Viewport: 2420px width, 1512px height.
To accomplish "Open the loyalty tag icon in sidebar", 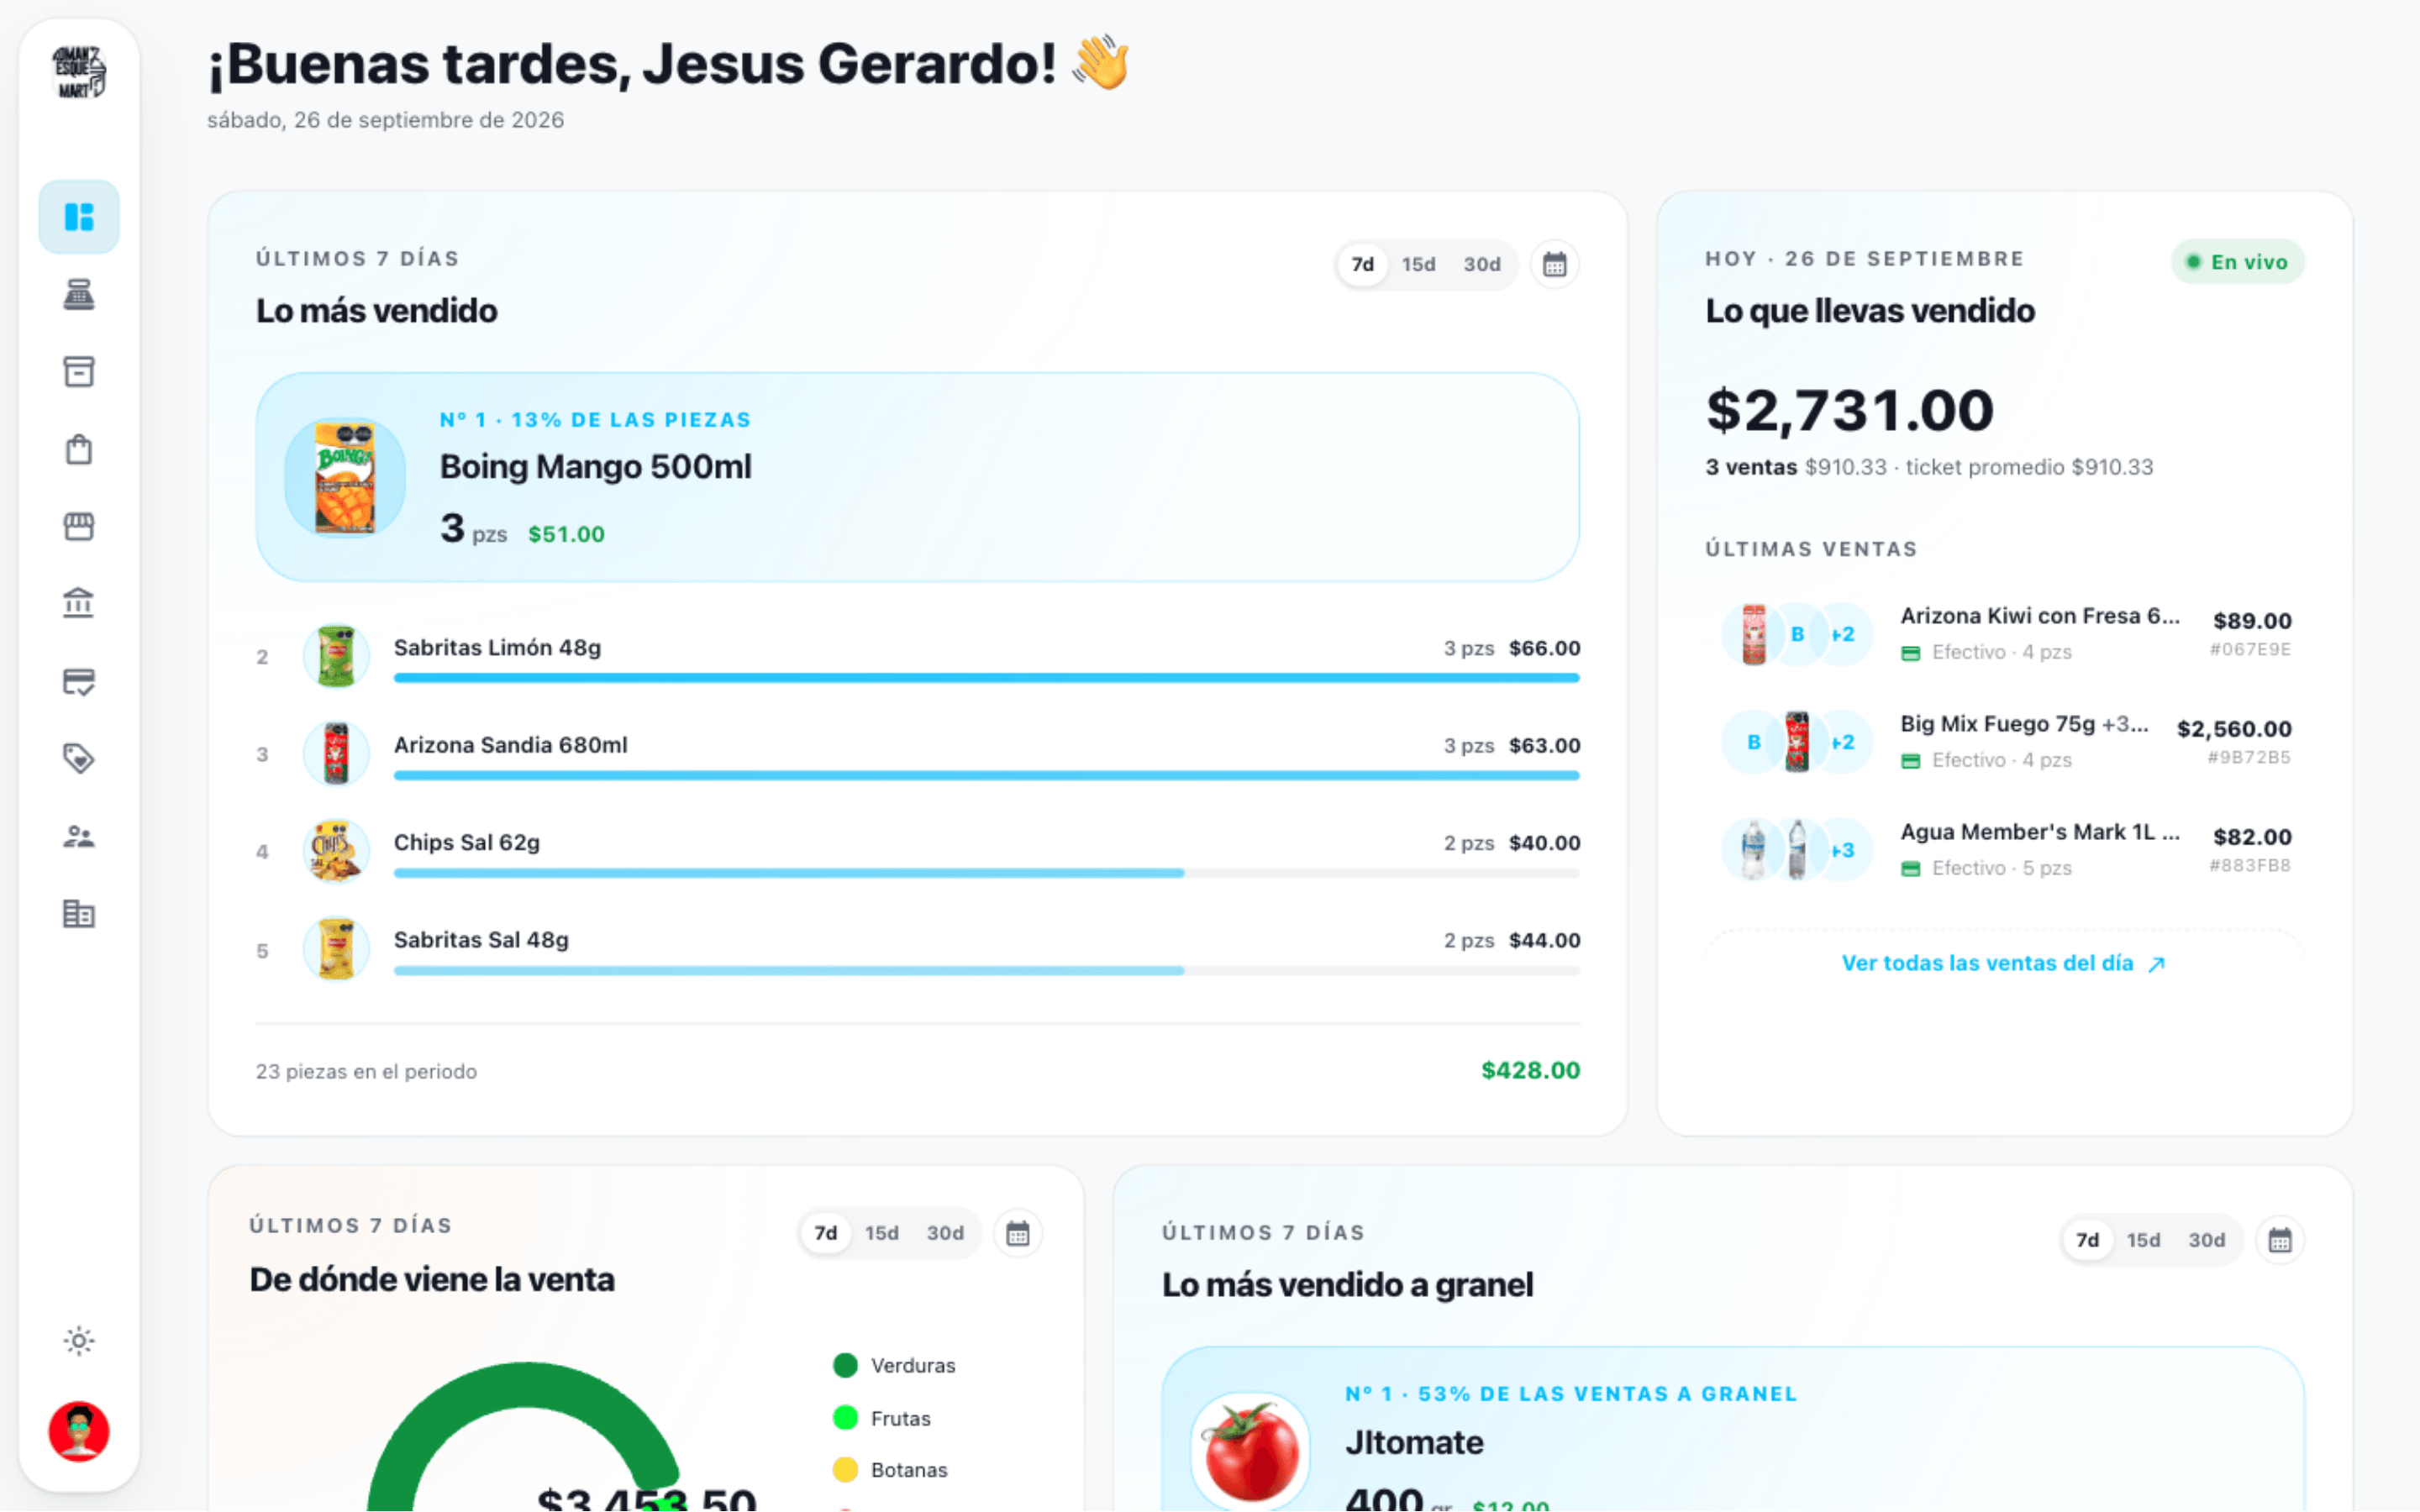I will [79, 758].
